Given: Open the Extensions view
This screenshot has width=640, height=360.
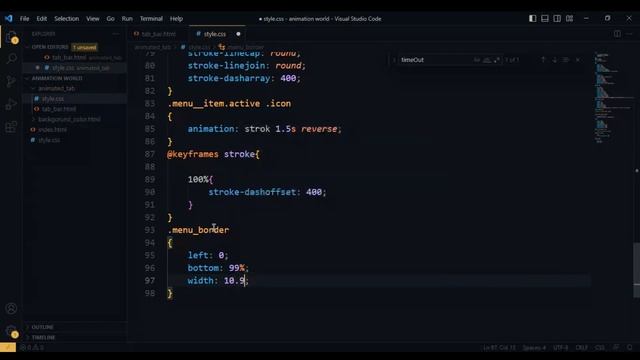Looking at the screenshot, I should (11, 127).
